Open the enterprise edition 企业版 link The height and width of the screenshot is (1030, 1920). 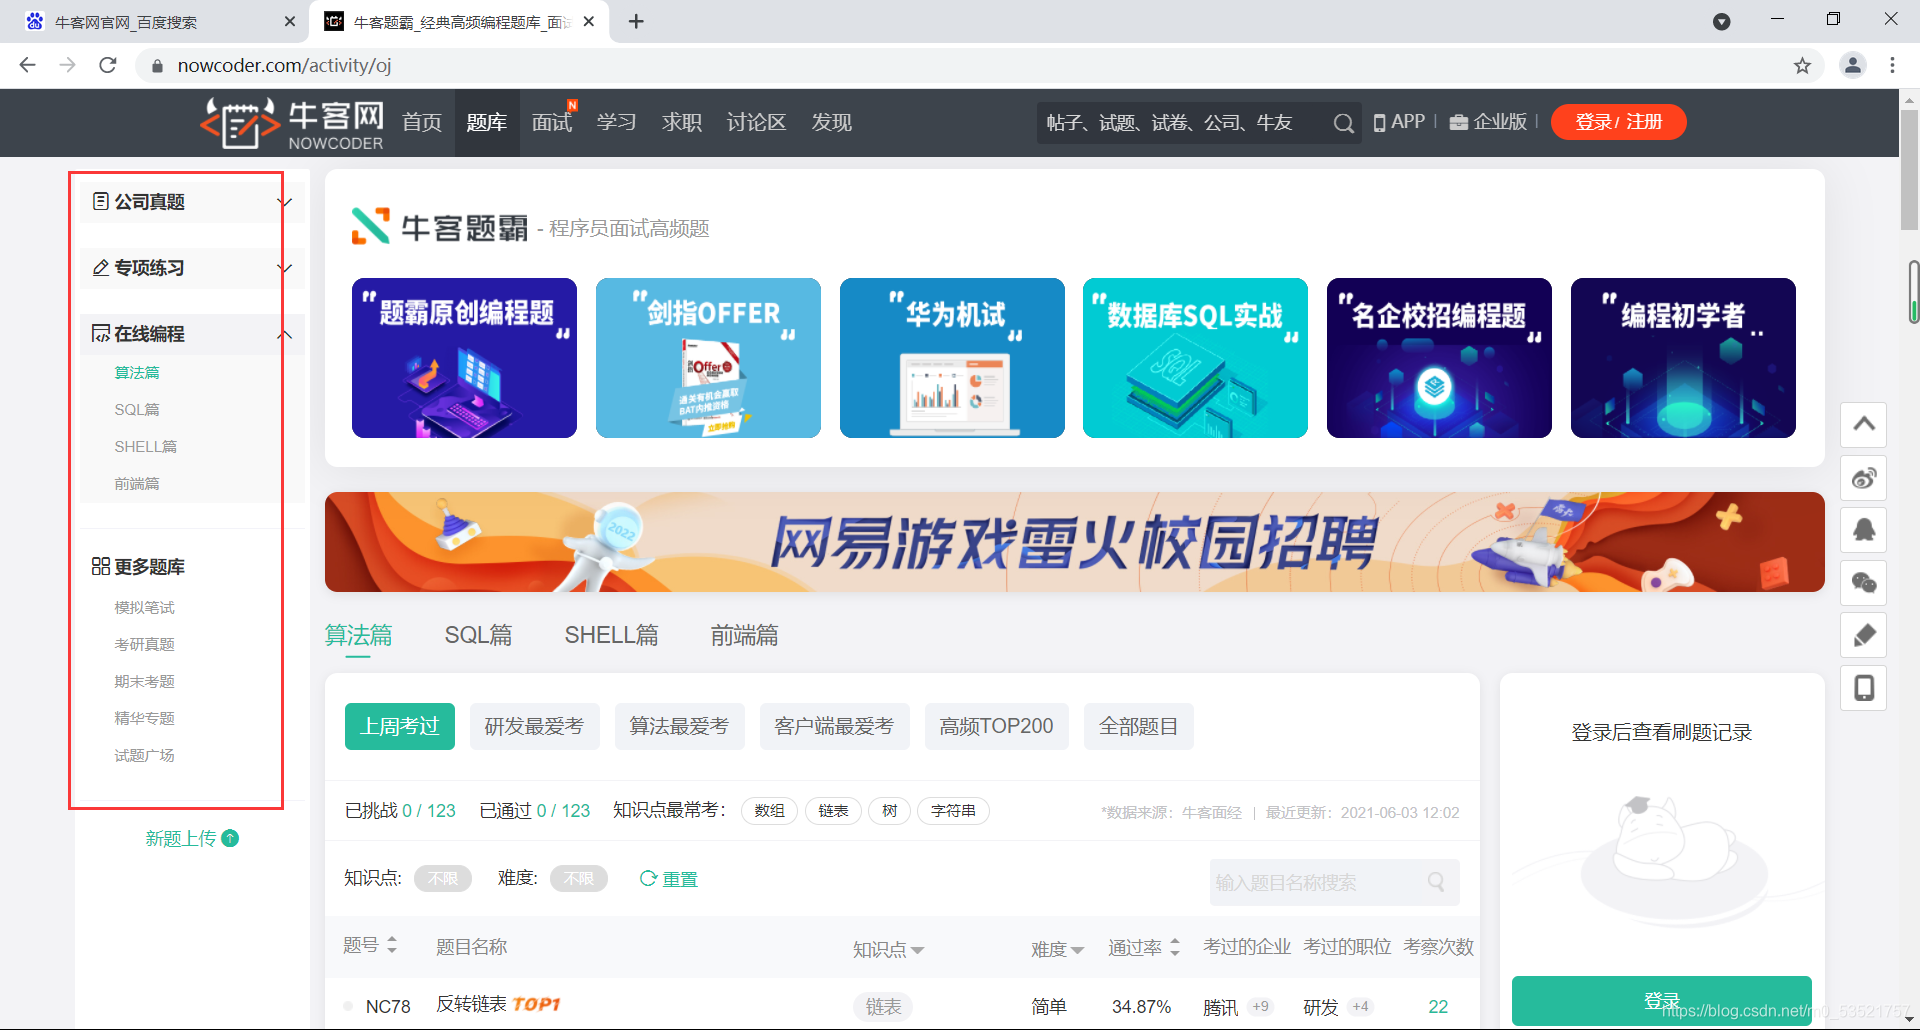point(1488,122)
